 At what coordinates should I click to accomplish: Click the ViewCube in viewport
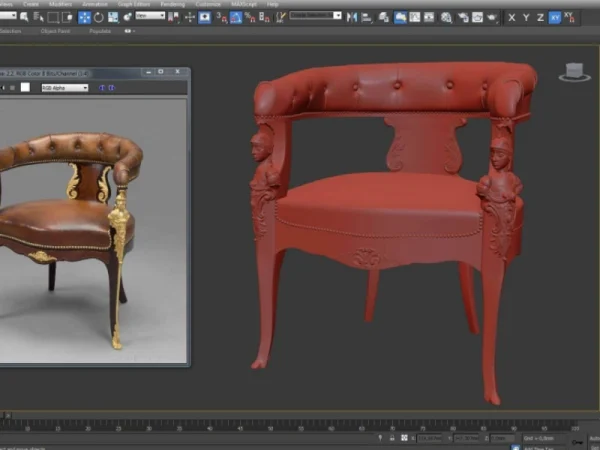click(x=574, y=72)
